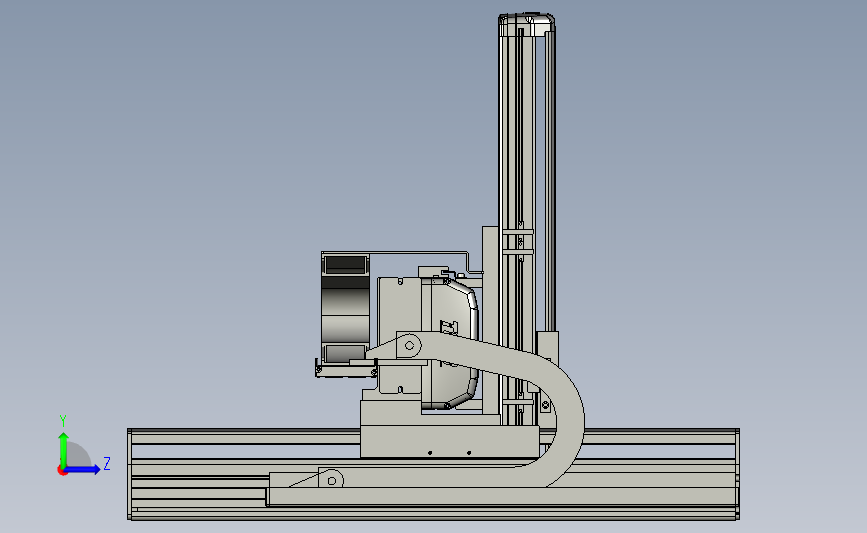The width and height of the screenshot is (867, 533).
Task: Click the blue Z axis arrow
Action: [83, 469]
